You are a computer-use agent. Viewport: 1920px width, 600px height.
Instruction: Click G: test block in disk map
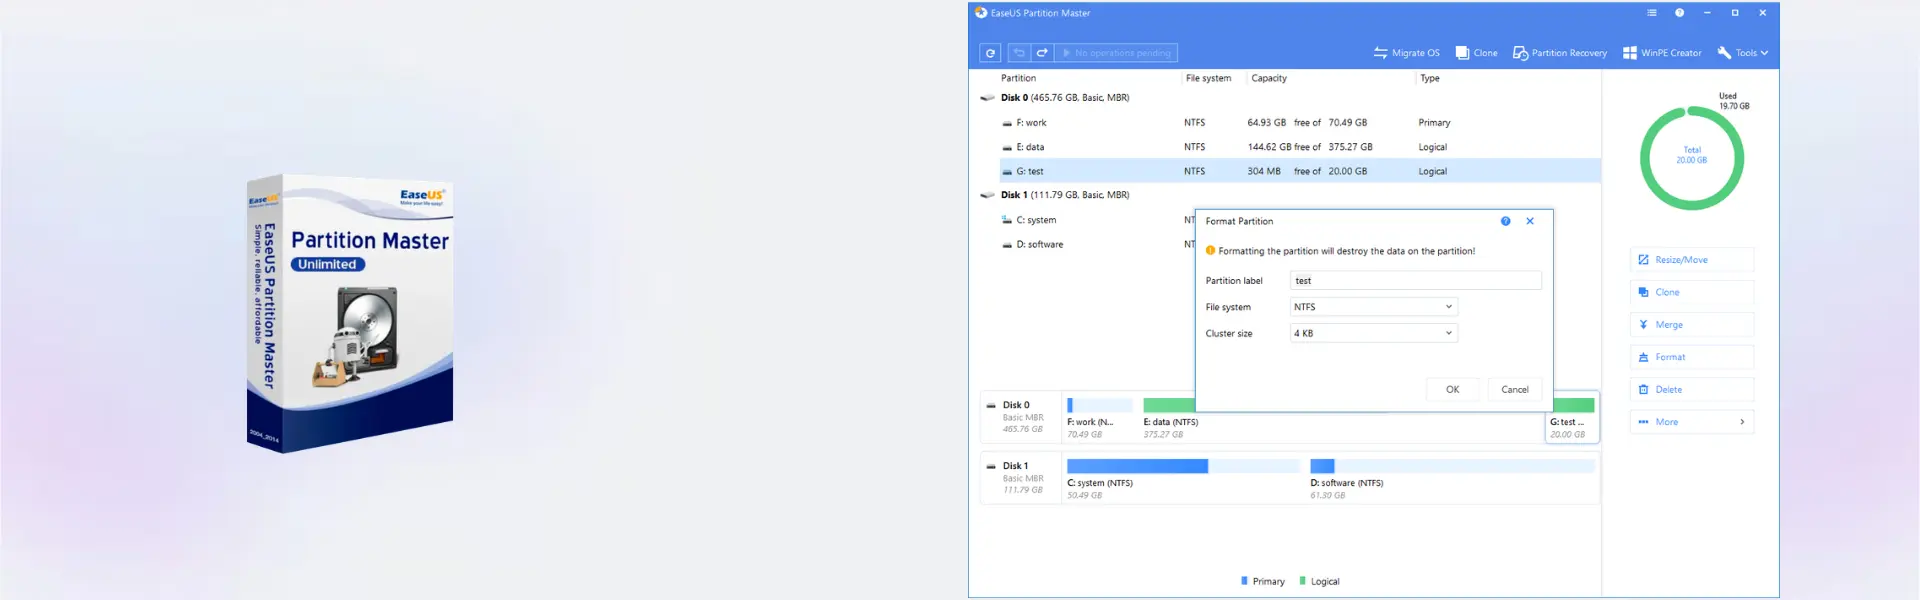click(1572, 418)
